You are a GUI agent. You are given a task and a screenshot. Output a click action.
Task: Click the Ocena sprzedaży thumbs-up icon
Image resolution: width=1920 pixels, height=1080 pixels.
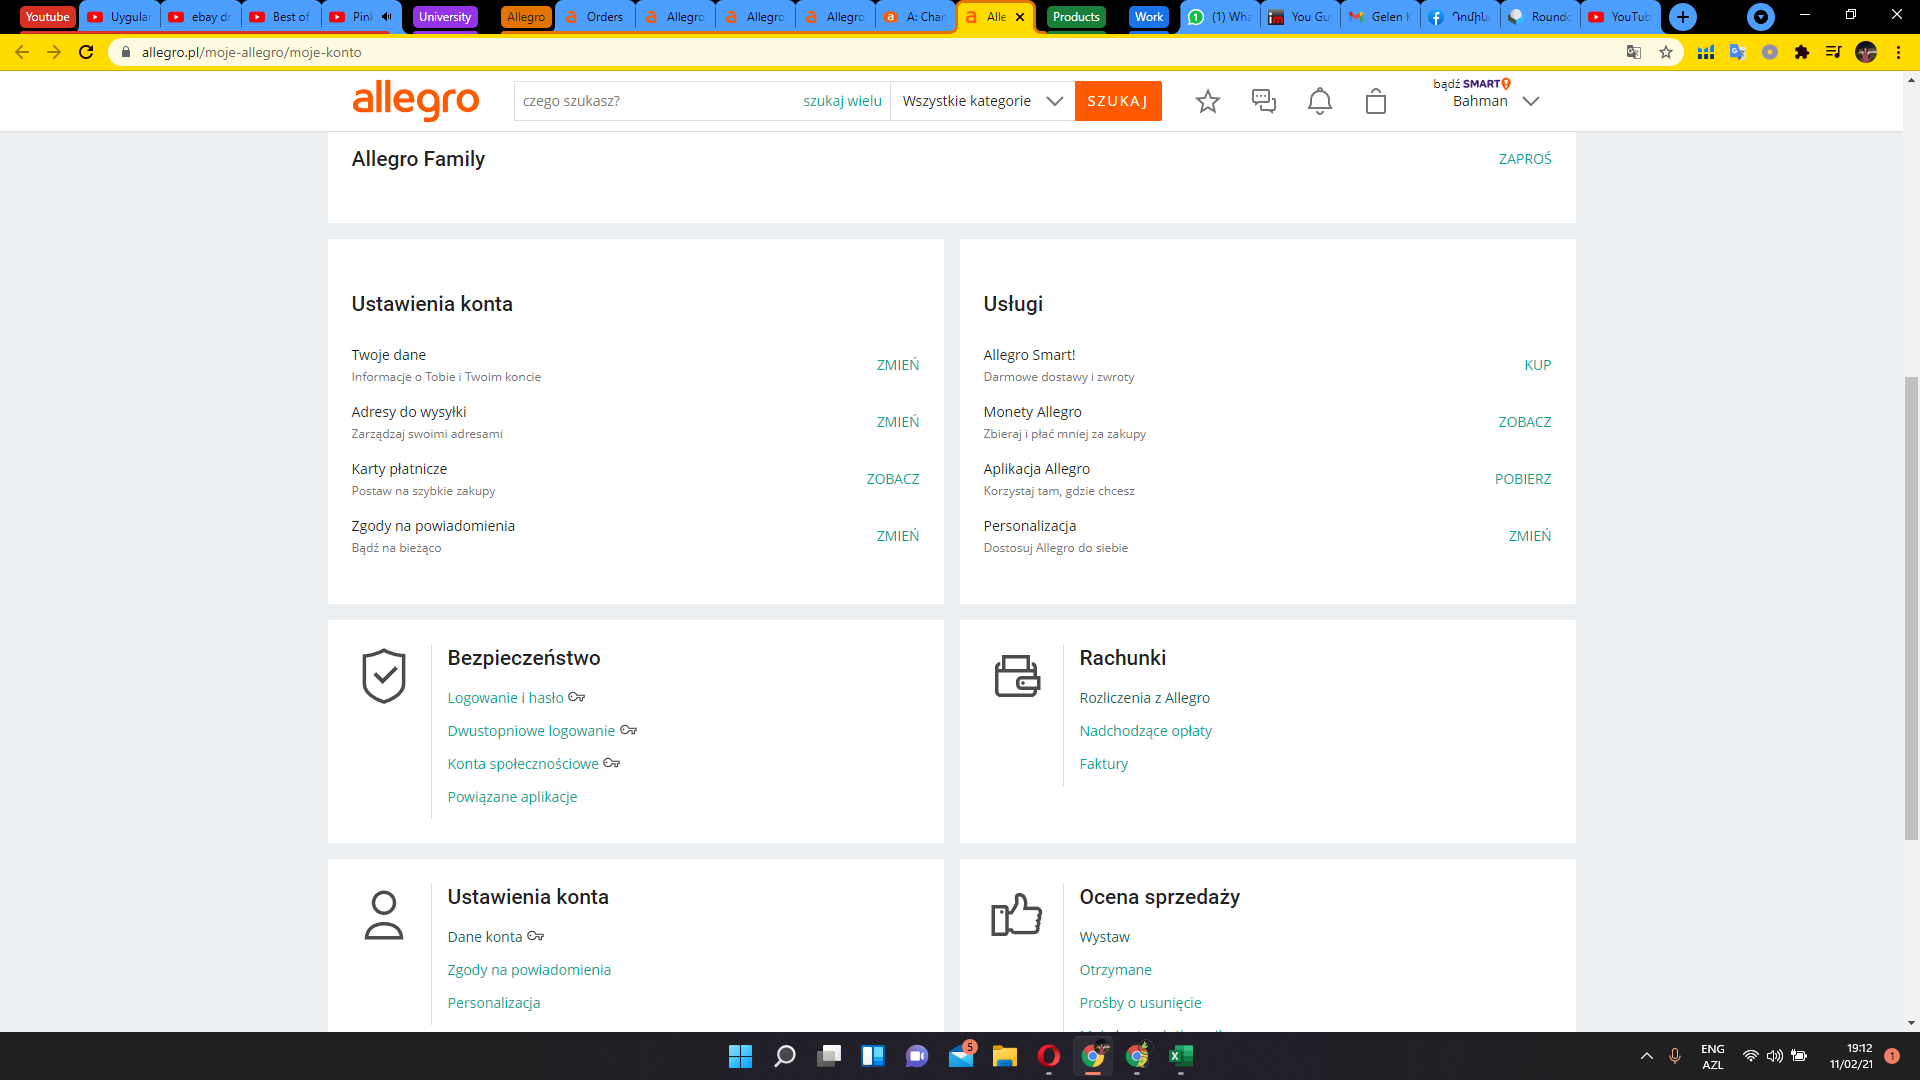coord(1016,915)
